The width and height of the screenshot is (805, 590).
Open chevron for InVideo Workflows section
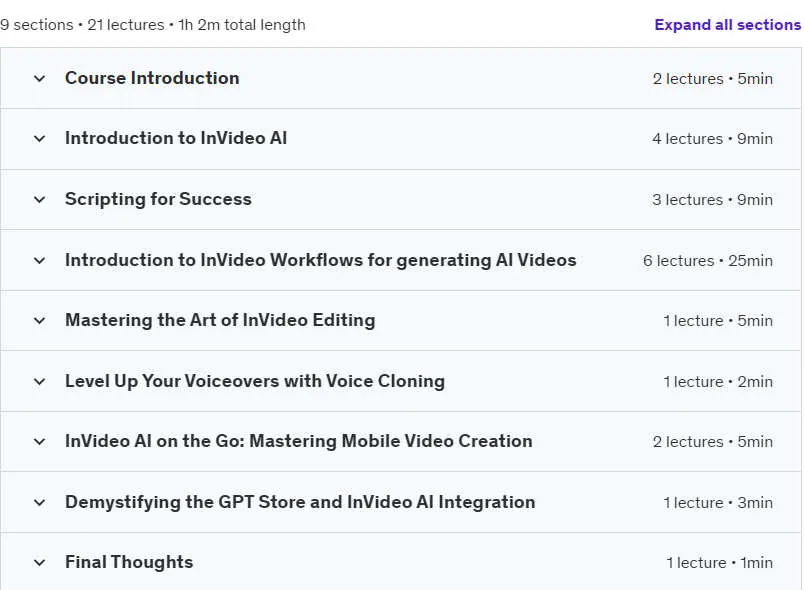point(40,260)
